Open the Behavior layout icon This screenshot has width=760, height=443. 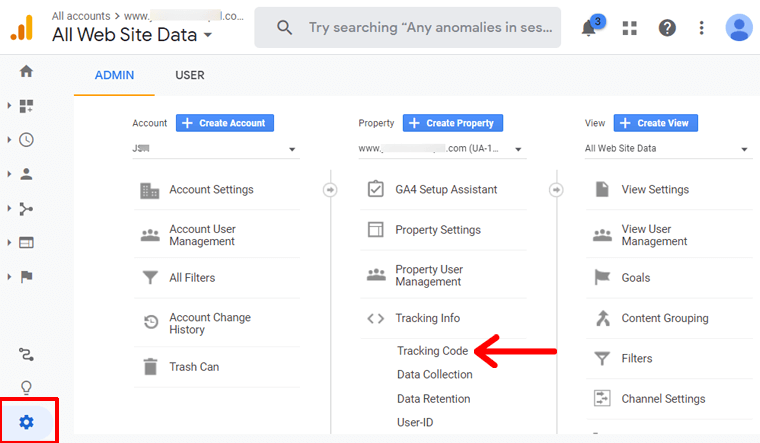pyautogui.click(x=26, y=243)
